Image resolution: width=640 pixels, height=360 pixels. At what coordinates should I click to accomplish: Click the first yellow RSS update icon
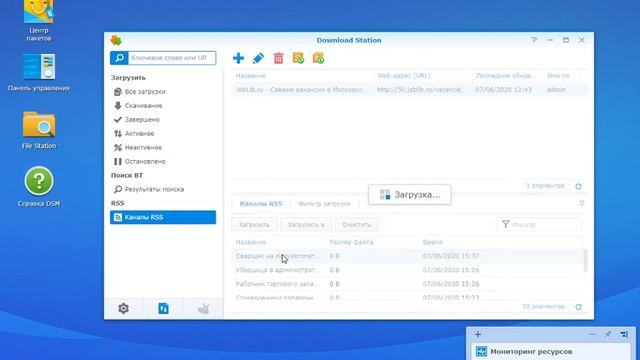tap(298, 58)
